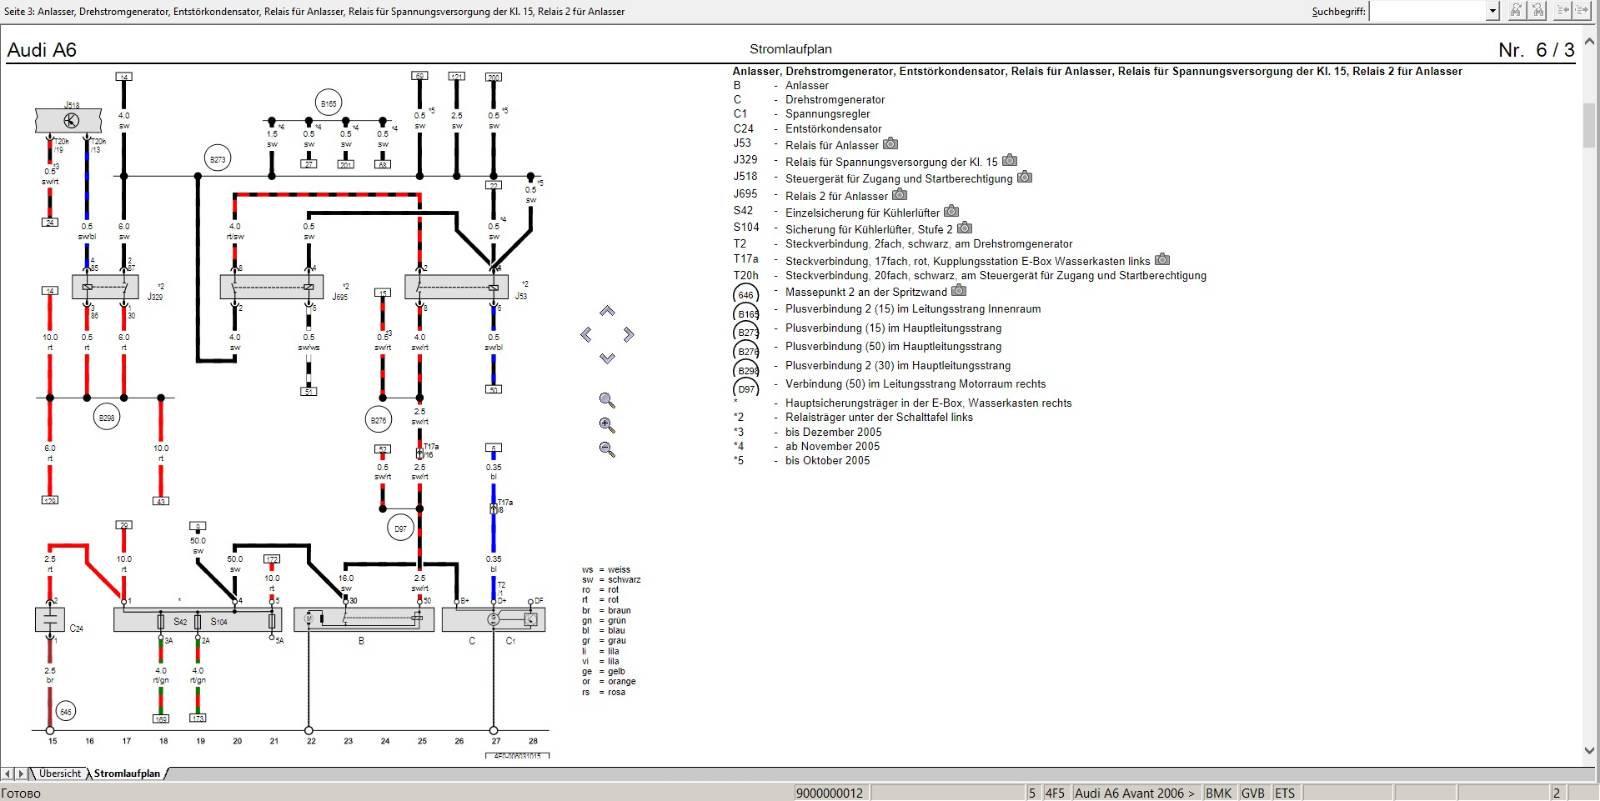Click 'Nr. 6 / 3' page number text
This screenshot has width=1600, height=801.
point(1536,50)
